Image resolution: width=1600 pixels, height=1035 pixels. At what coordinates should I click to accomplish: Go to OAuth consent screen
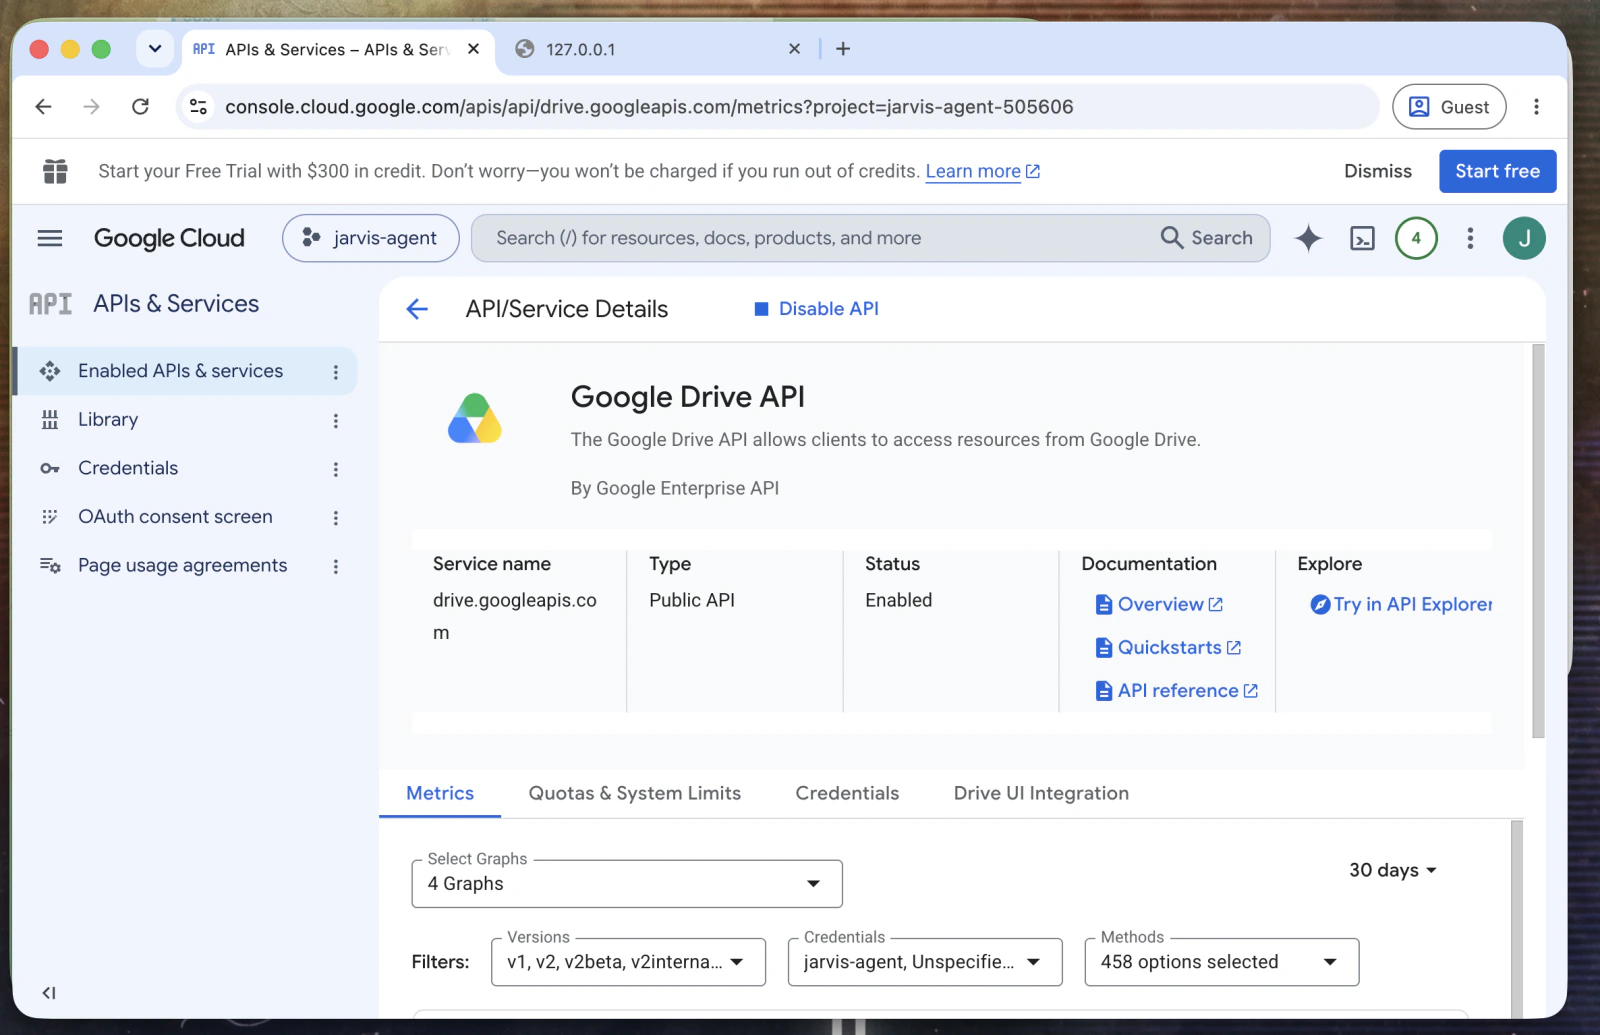point(175,517)
